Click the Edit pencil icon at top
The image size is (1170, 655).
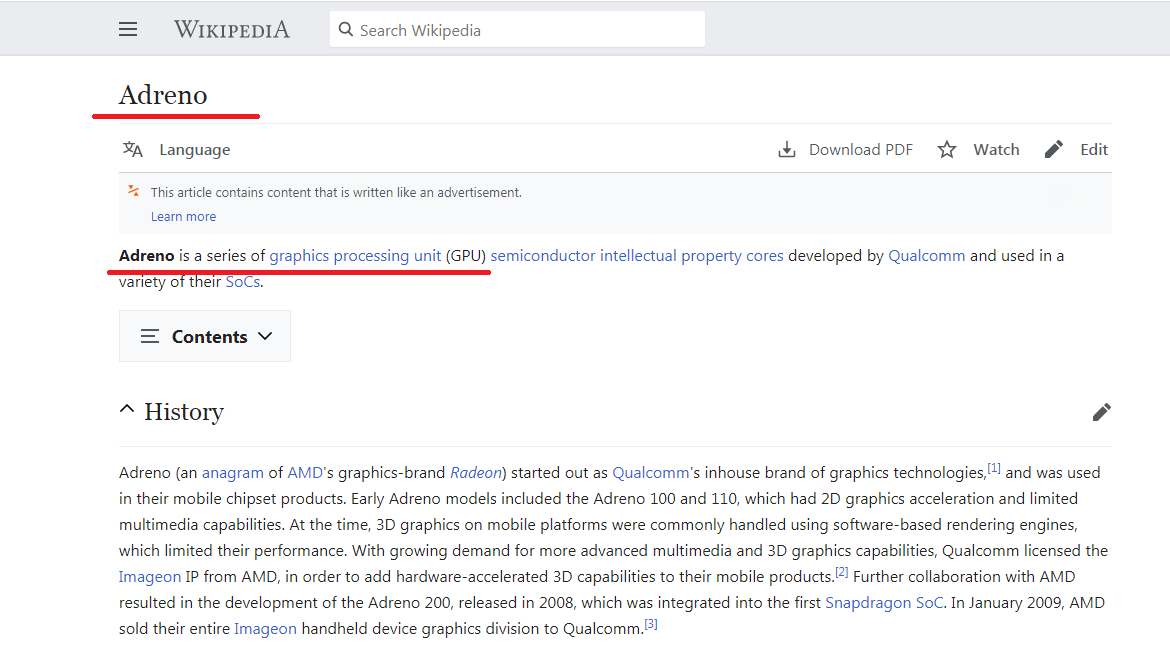pos(1054,150)
